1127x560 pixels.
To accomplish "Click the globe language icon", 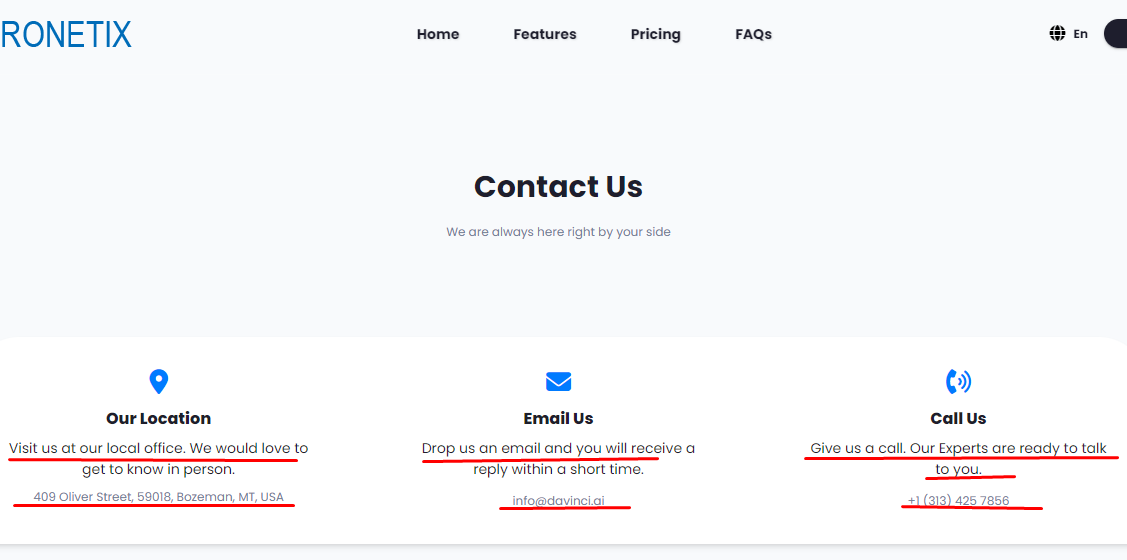I will [x=1057, y=33].
